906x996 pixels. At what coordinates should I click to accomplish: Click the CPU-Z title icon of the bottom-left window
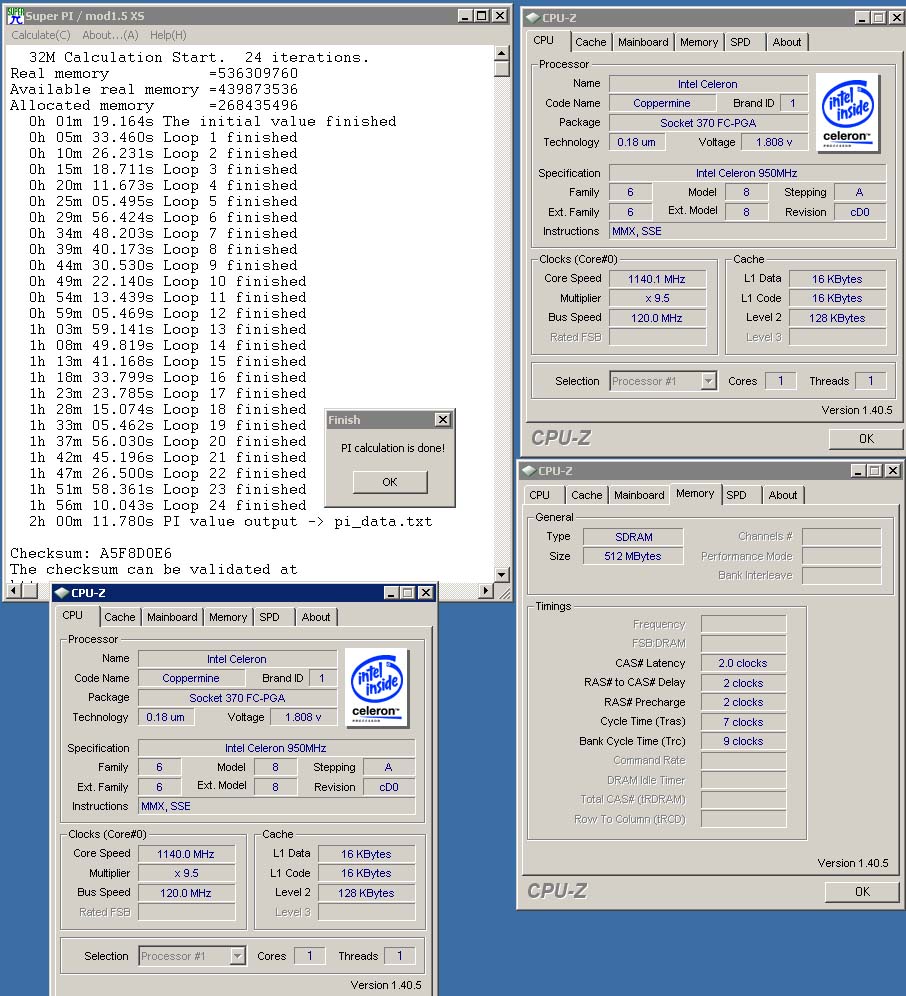[x=62, y=593]
